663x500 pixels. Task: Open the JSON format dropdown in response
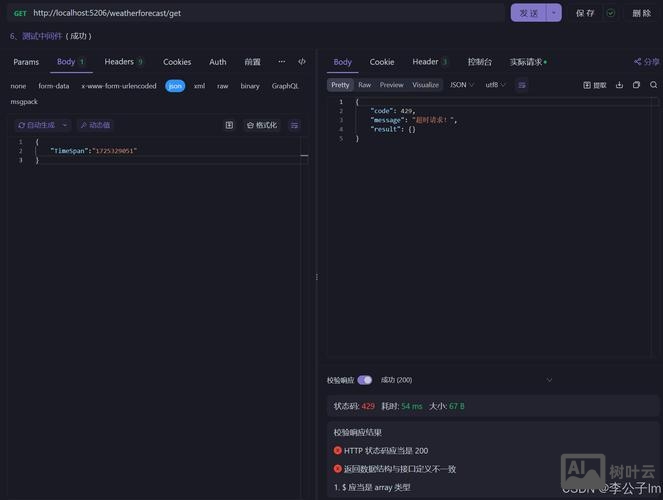point(462,85)
